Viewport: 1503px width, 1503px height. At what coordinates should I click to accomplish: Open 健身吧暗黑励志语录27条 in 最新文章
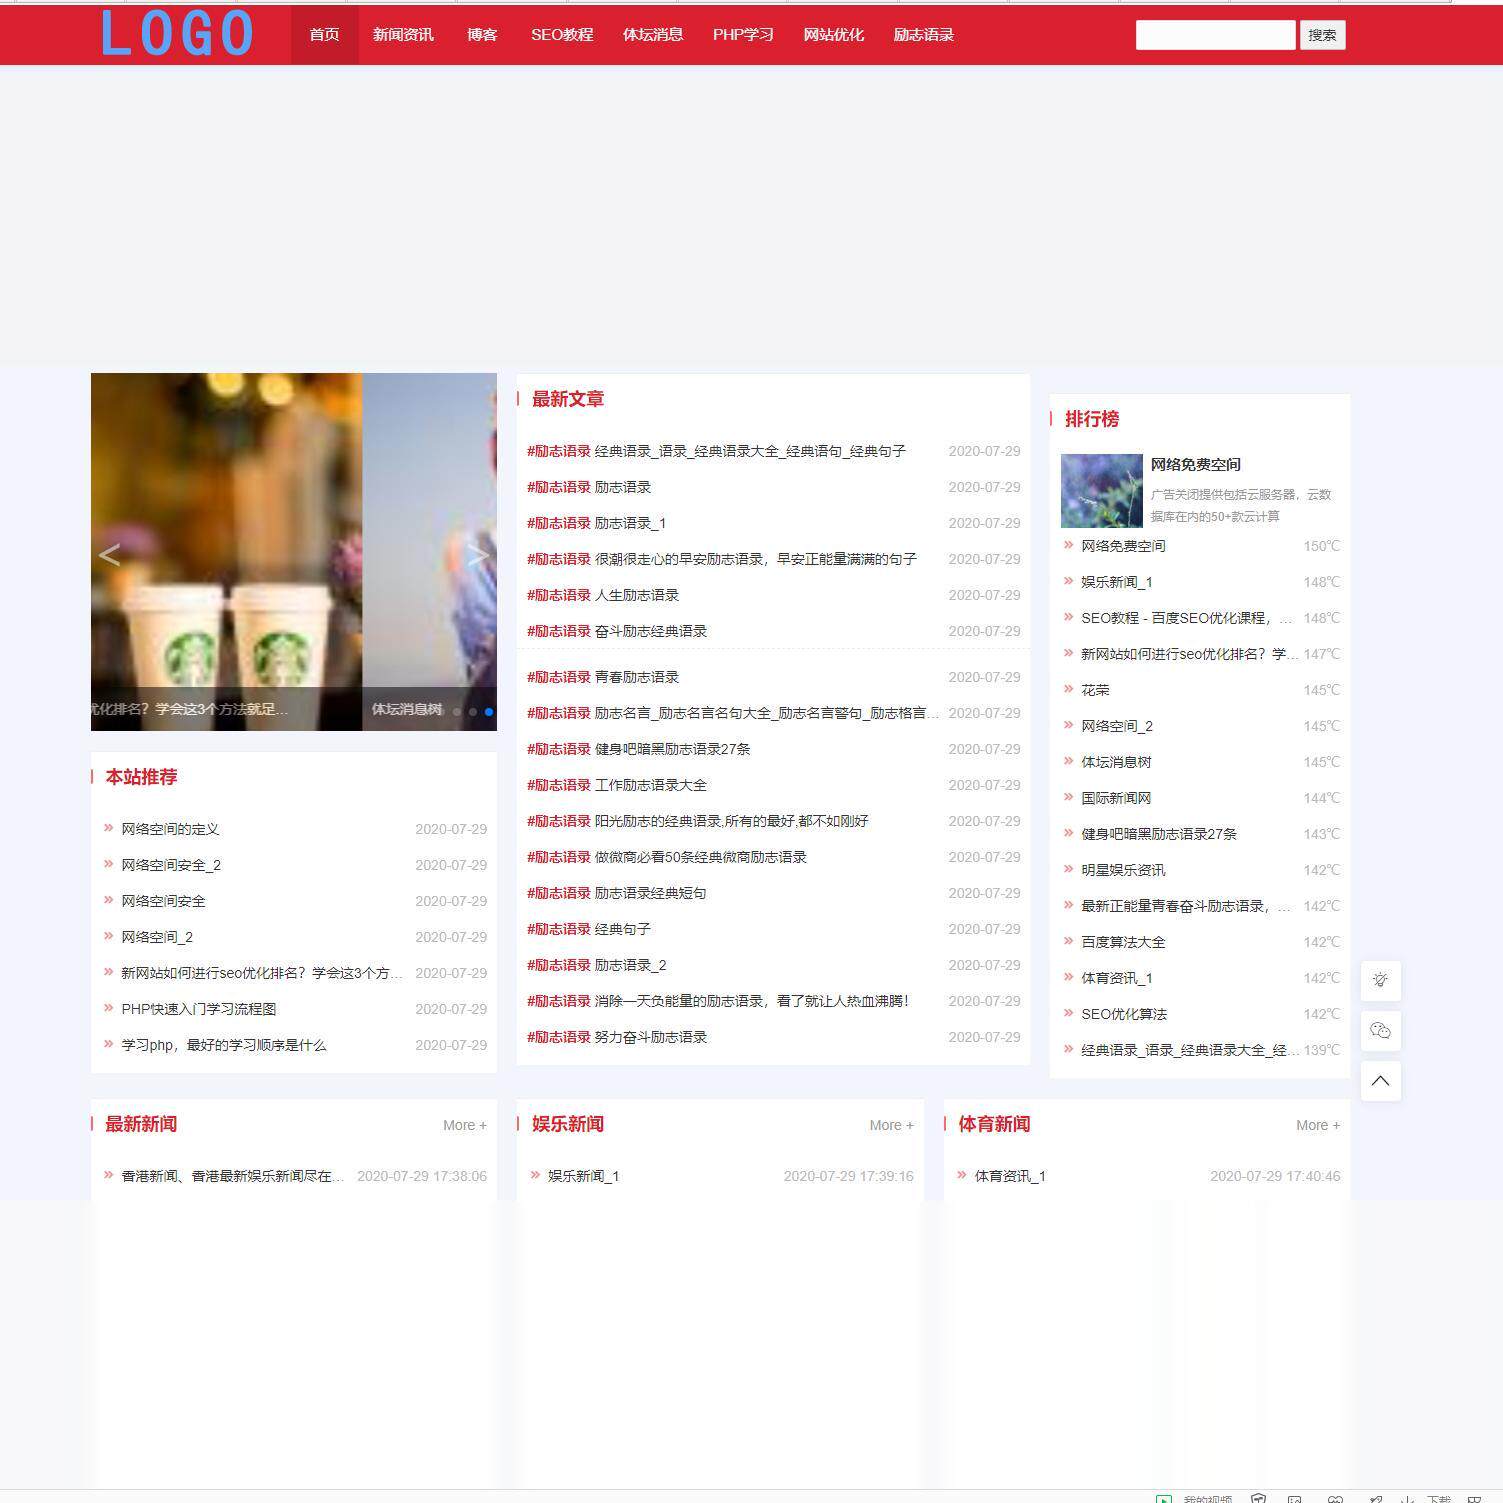point(672,749)
